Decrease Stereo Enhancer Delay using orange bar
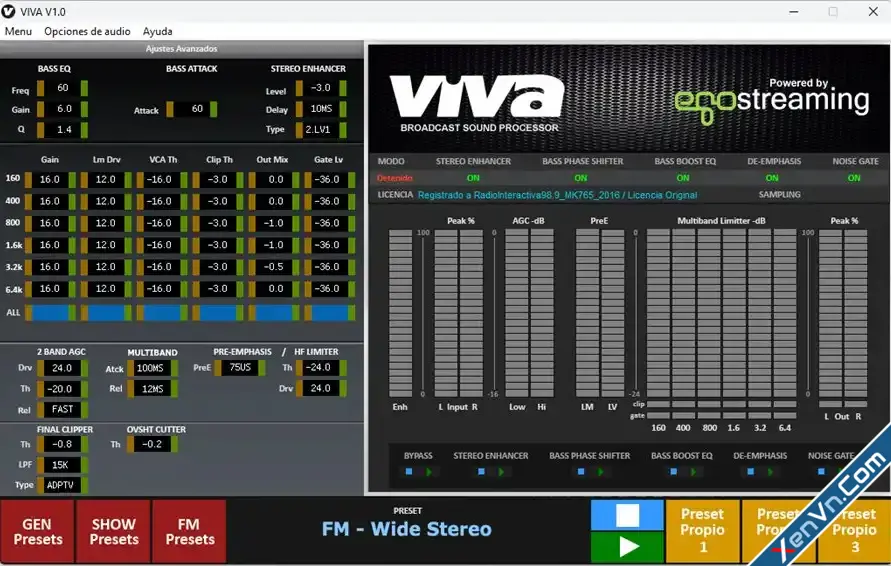The height and width of the screenshot is (566, 891). [299, 109]
